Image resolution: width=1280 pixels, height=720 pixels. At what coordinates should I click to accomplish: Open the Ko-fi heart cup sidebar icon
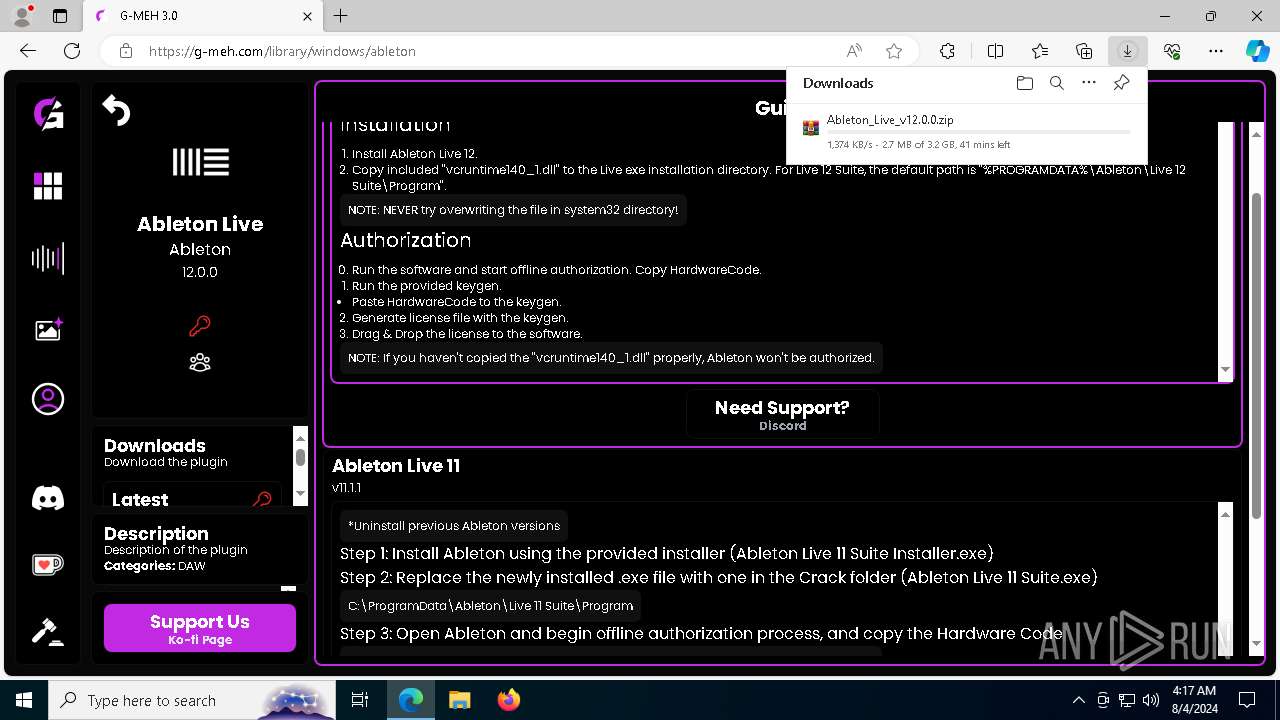click(x=48, y=565)
